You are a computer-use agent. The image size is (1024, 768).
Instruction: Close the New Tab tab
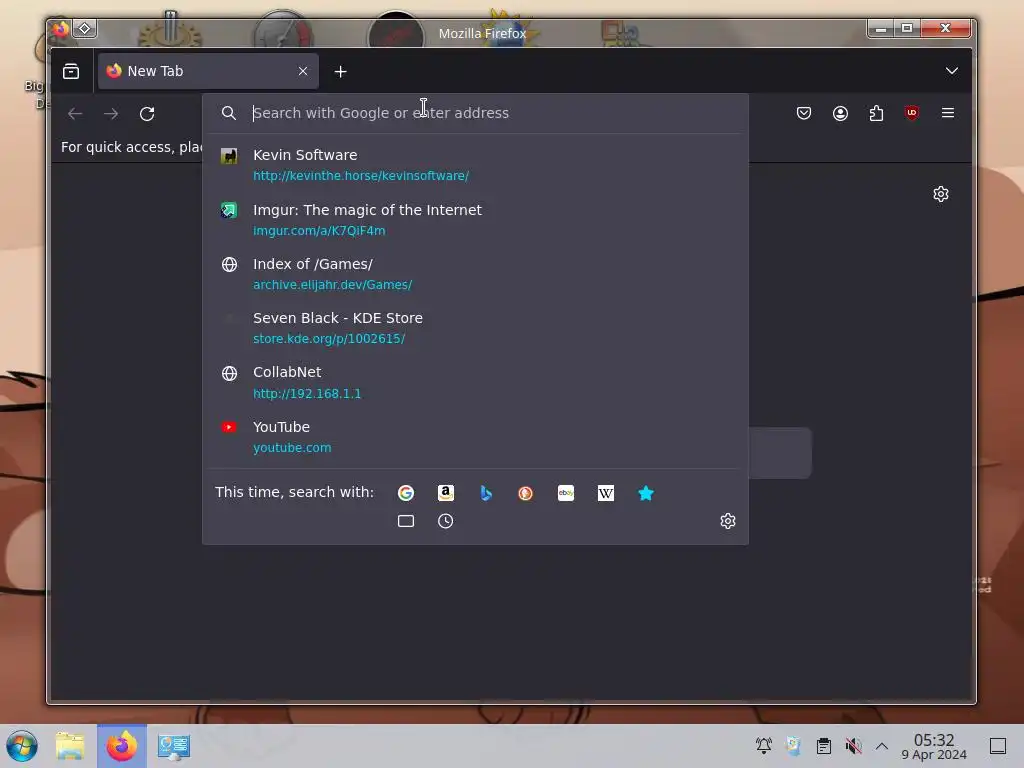tap(303, 71)
